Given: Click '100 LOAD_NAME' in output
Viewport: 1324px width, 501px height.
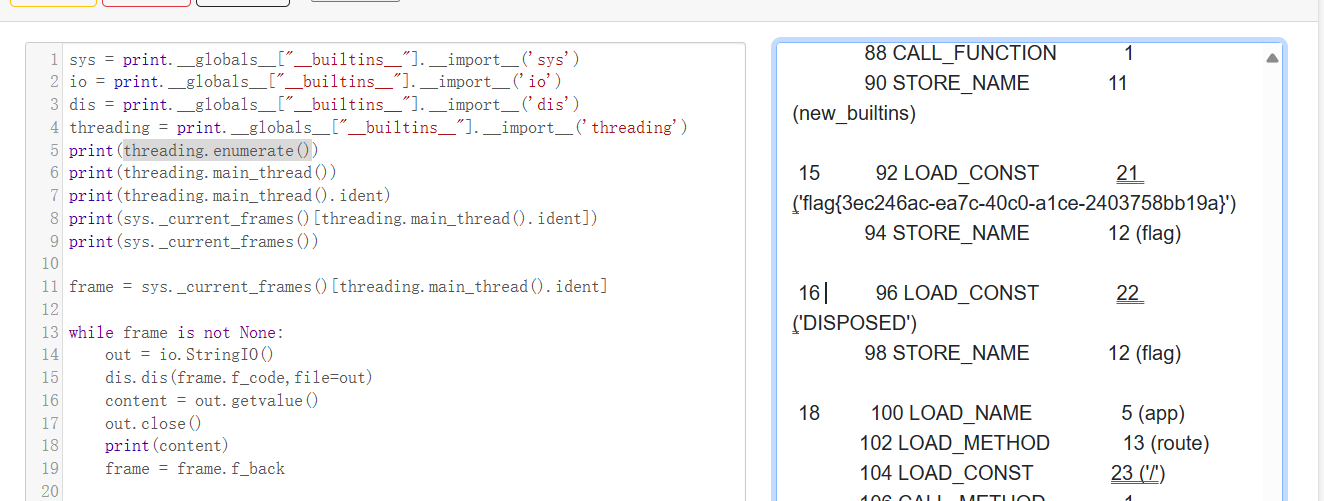Looking at the screenshot, I should pos(951,413).
